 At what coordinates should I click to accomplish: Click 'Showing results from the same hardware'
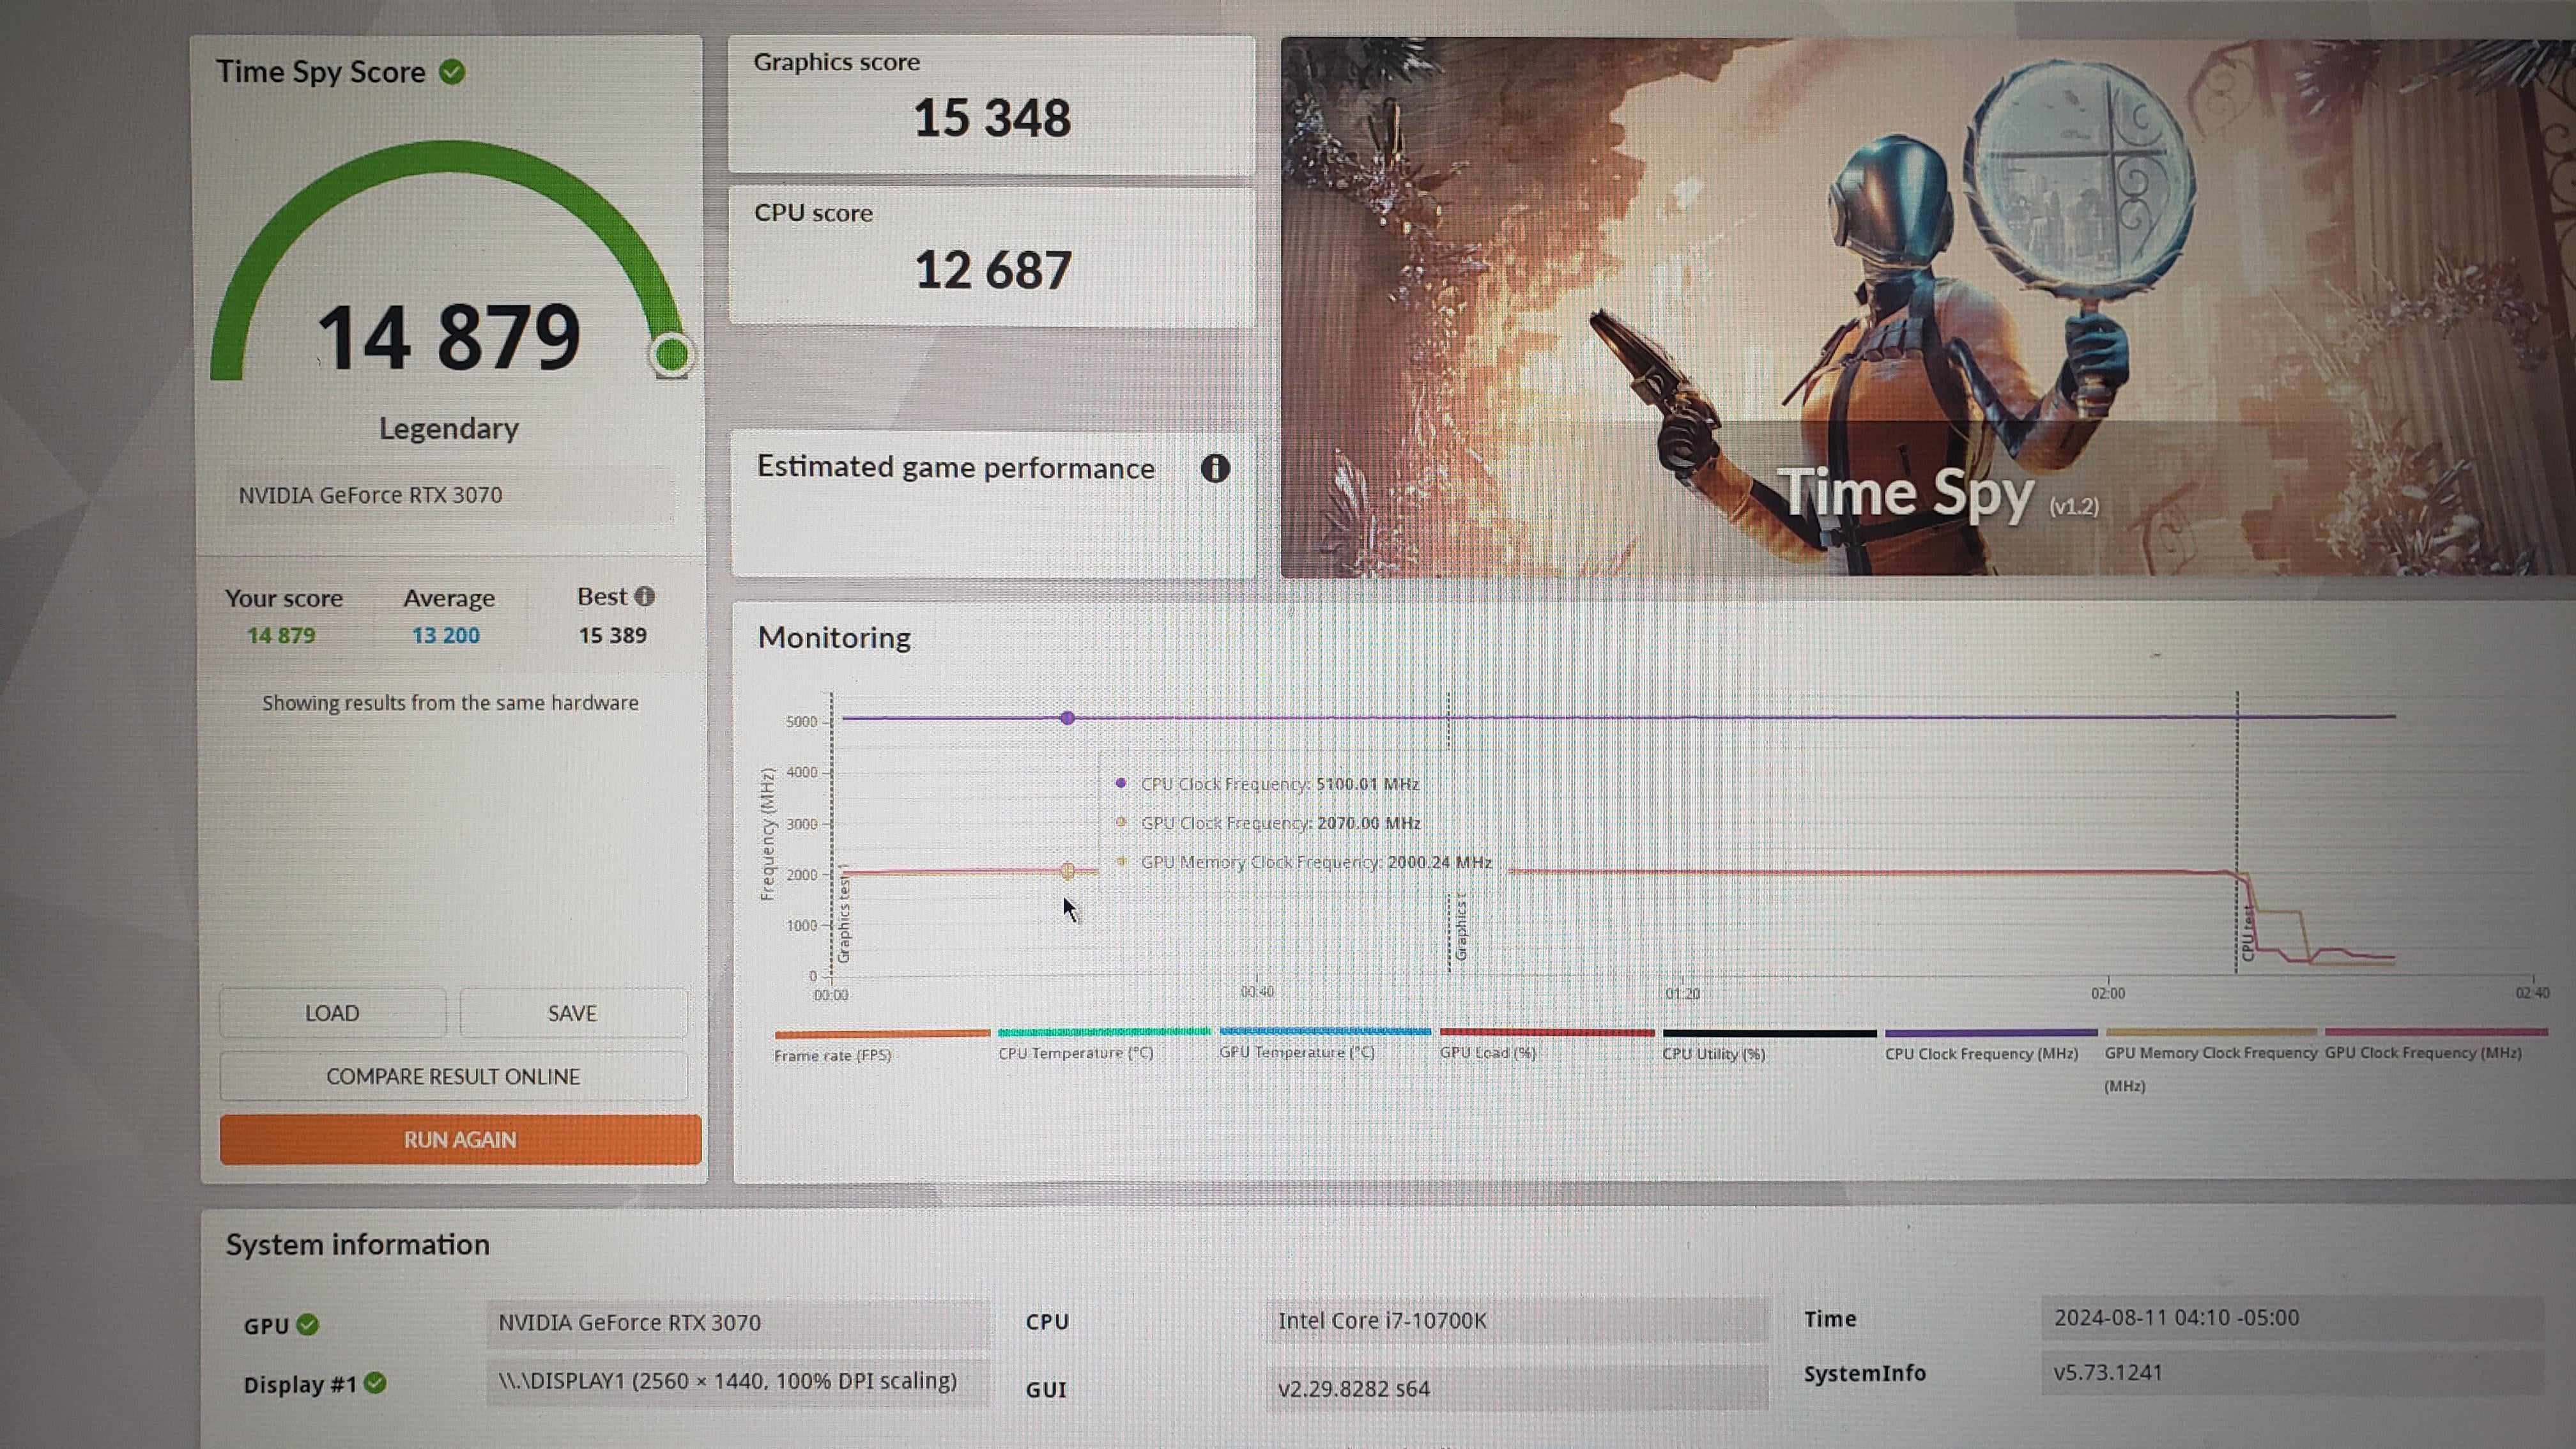[450, 703]
